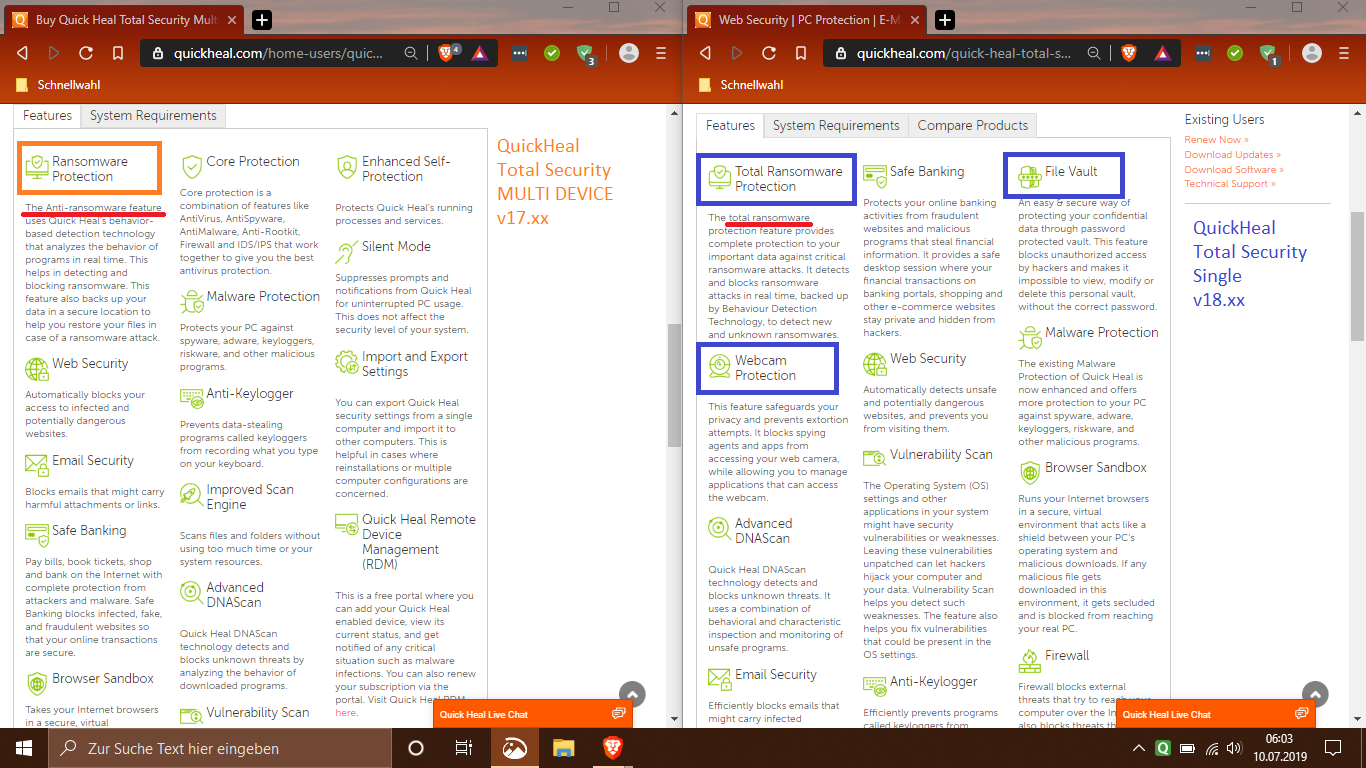The height and width of the screenshot is (768, 1366).
Task: Click the Anti-Keylogger icon in right window
Action: 874,686
